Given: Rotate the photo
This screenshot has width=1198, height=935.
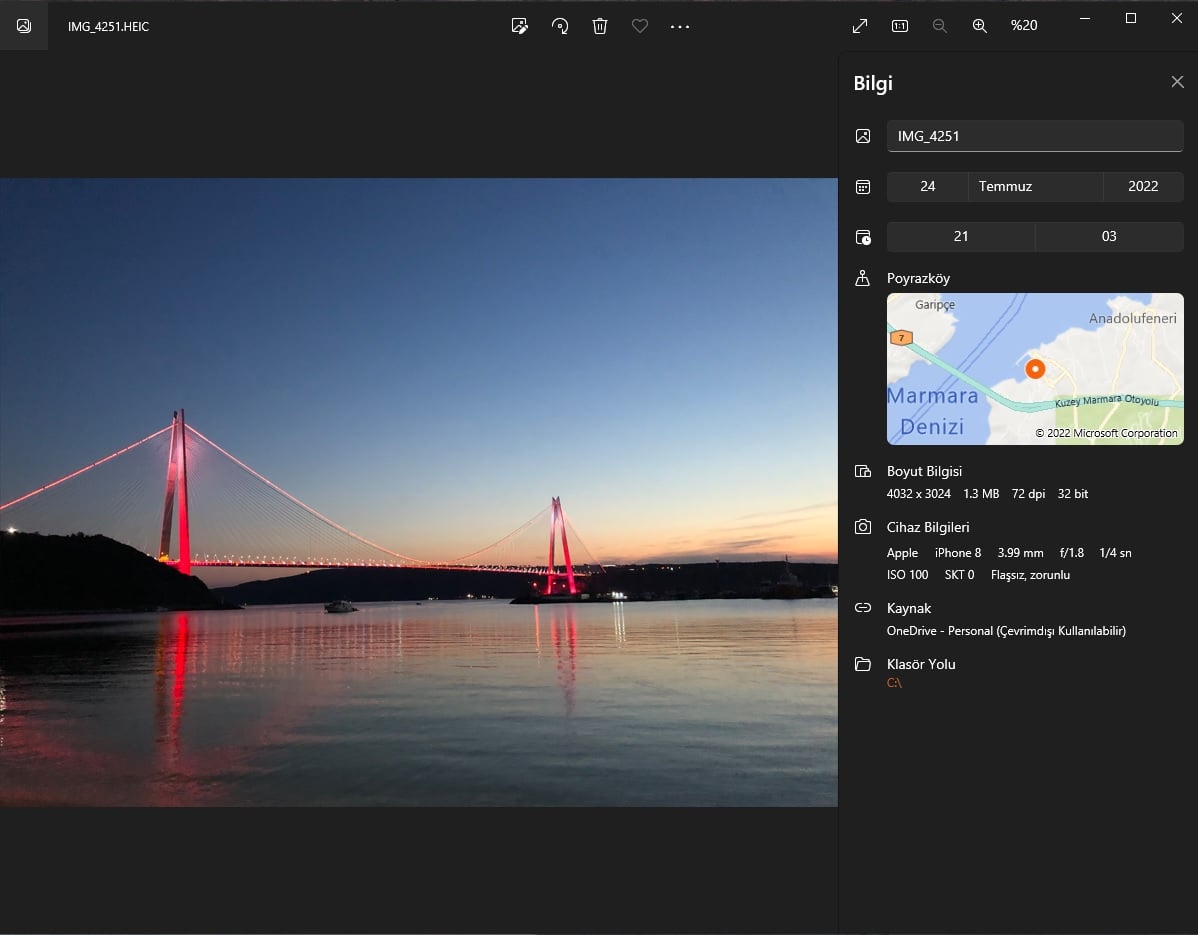Looking at the screenshot, I should (560, 26).
